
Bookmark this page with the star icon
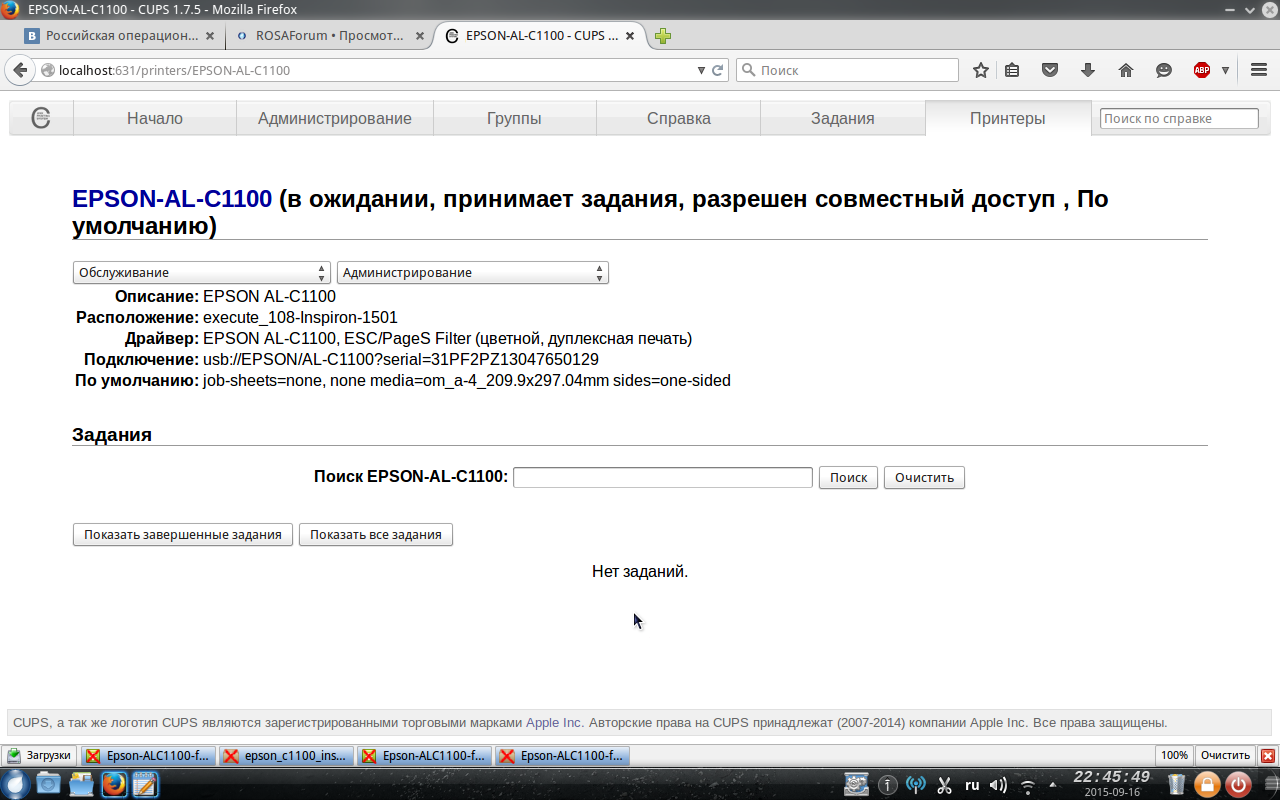coord(981,70)
